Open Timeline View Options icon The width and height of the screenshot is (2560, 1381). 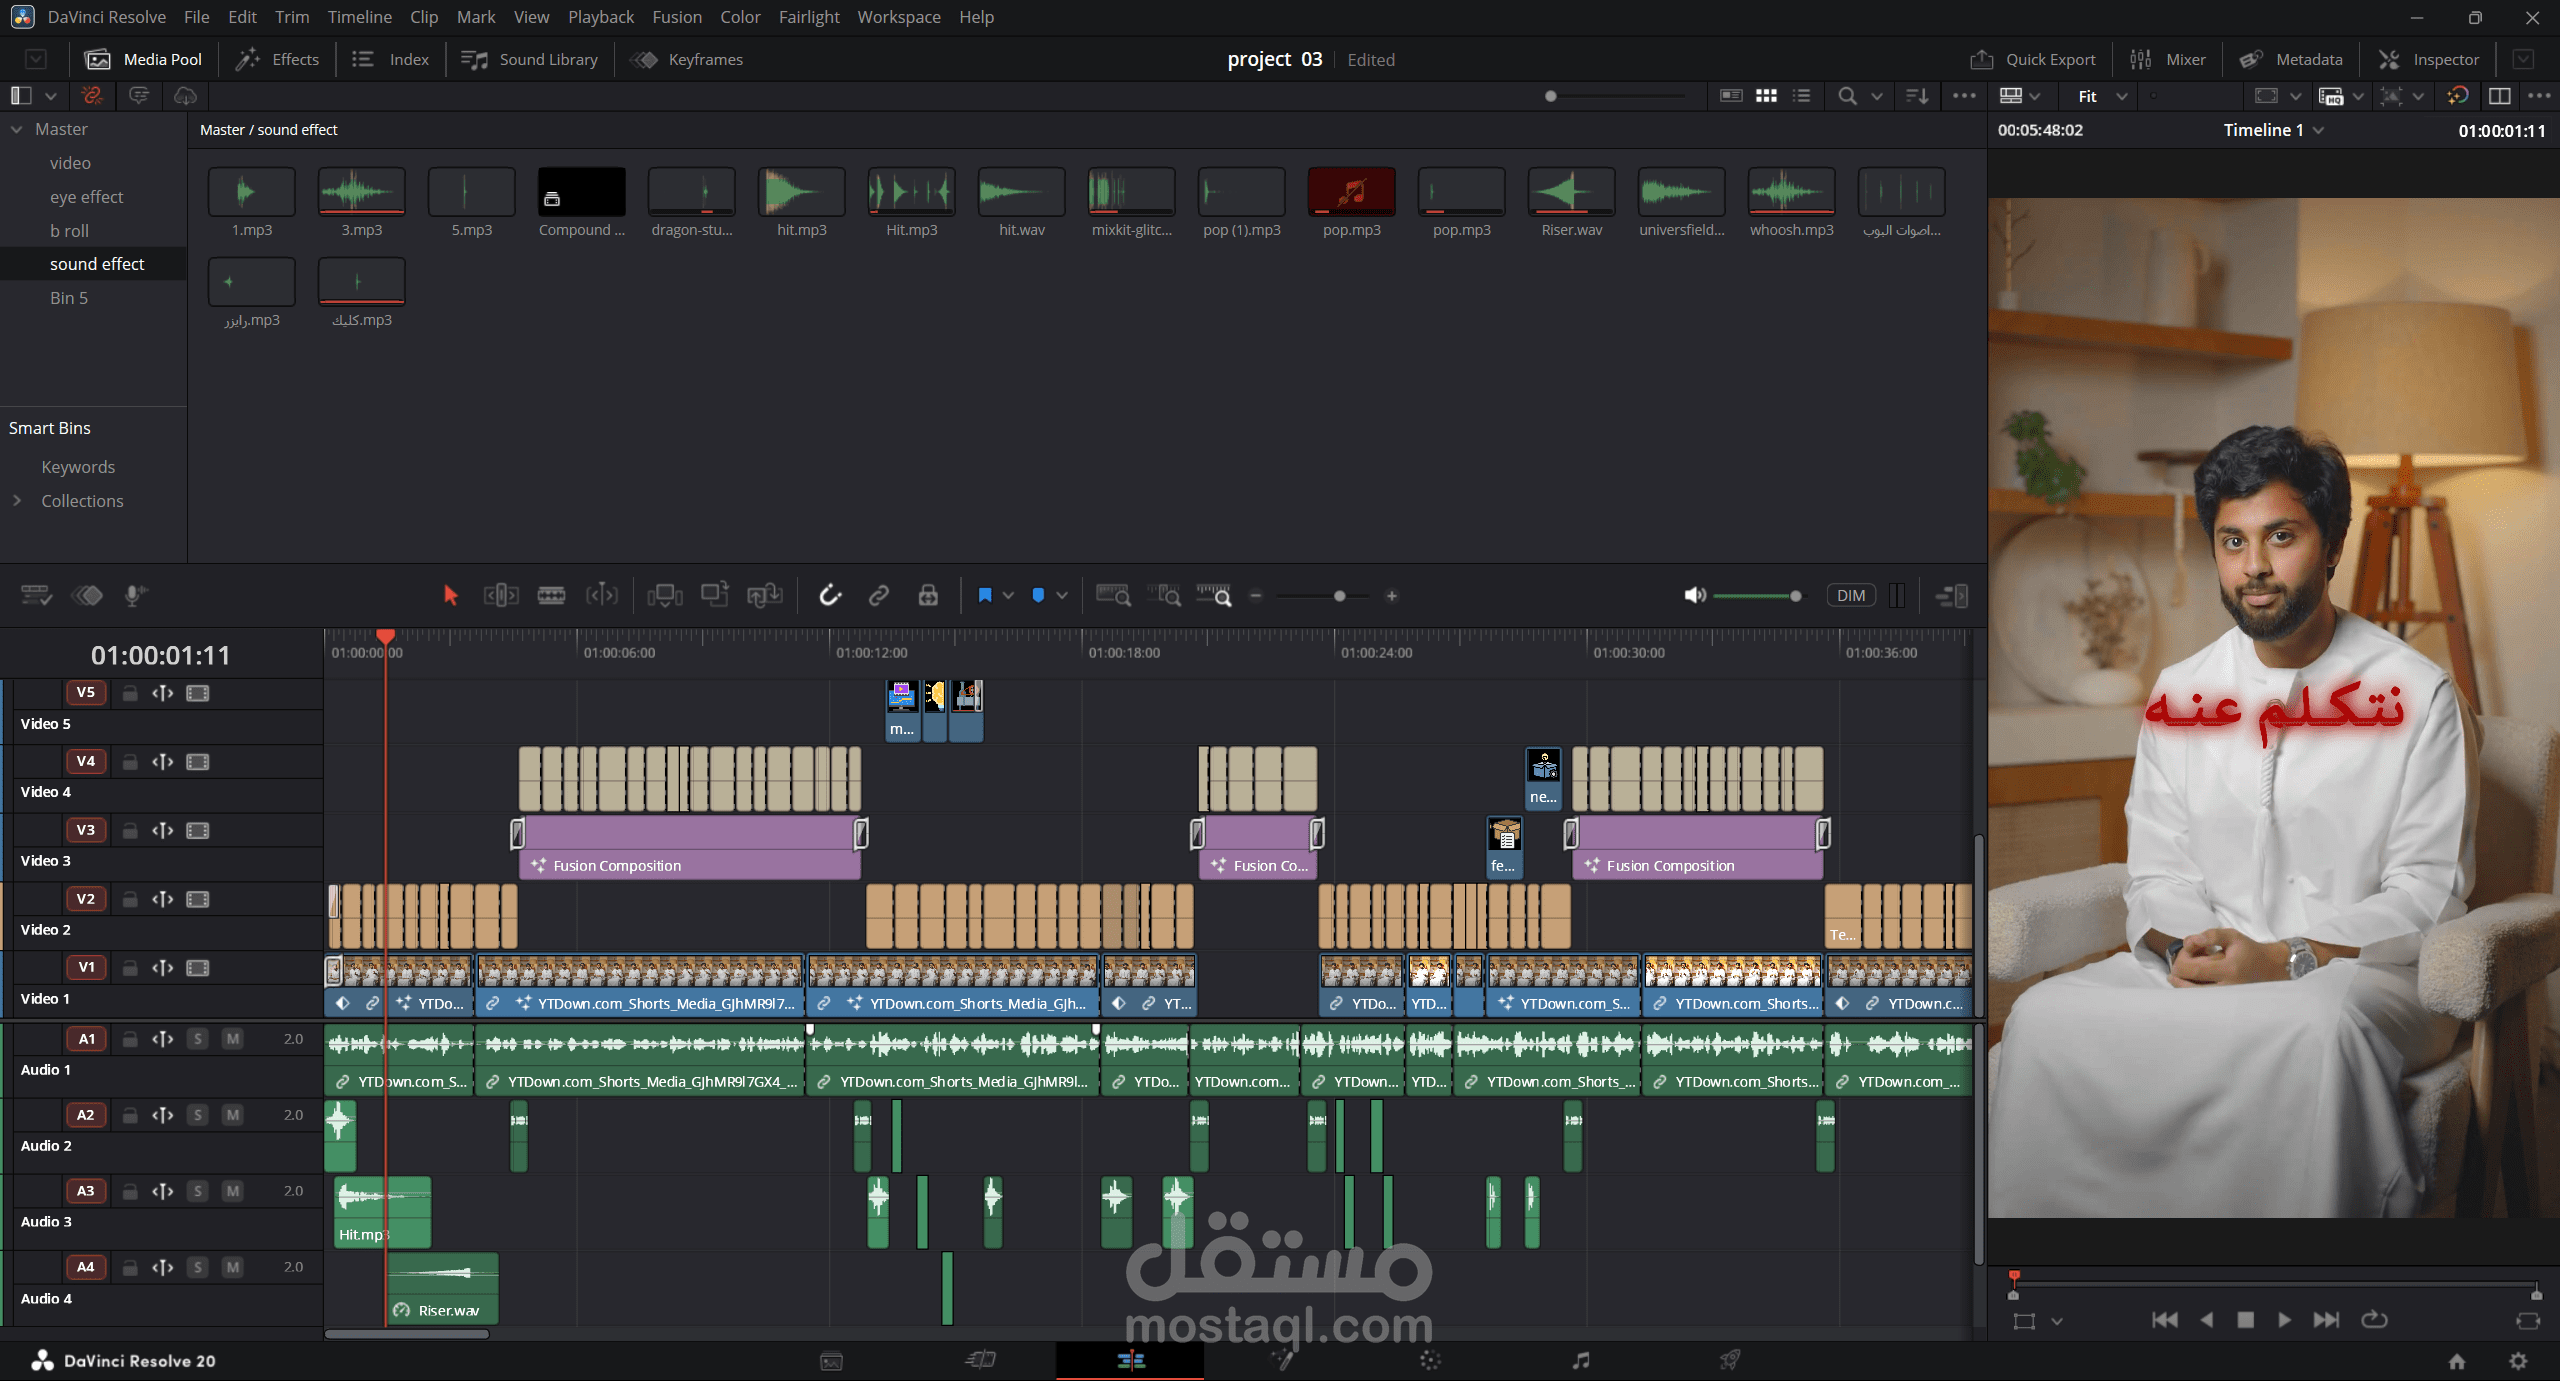coord(36,596)
